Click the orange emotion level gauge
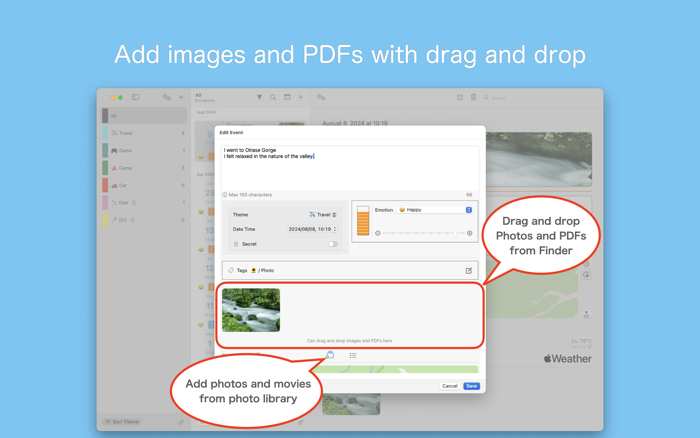Viewport: 700px width, 438px height. (363, 221)
